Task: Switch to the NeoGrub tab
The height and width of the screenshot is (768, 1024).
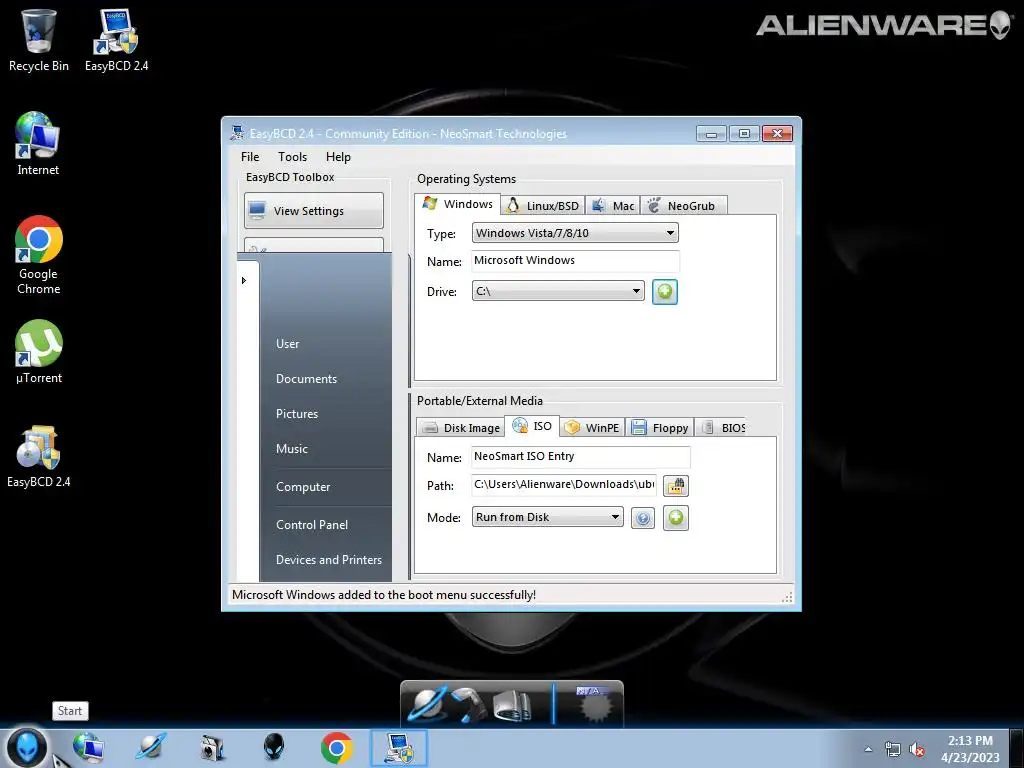Action: tap(683, 206)
